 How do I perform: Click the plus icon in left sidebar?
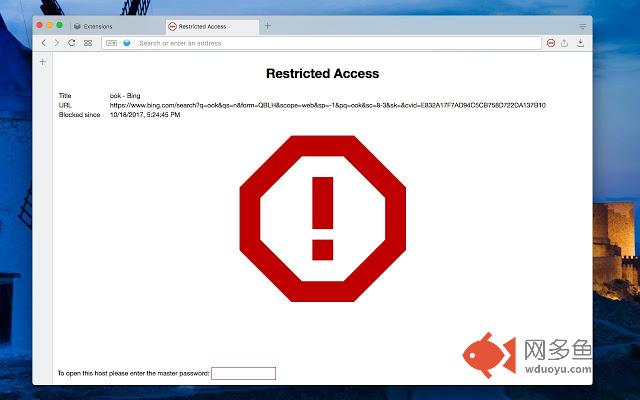[x=42, y=62]
